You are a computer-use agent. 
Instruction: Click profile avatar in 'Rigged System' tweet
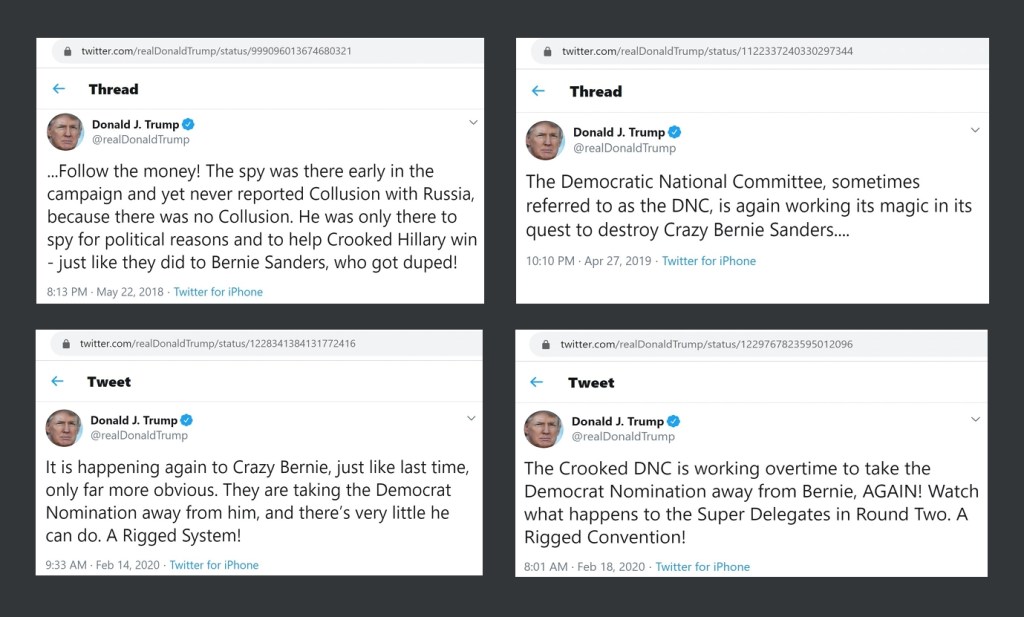[64, 428]
